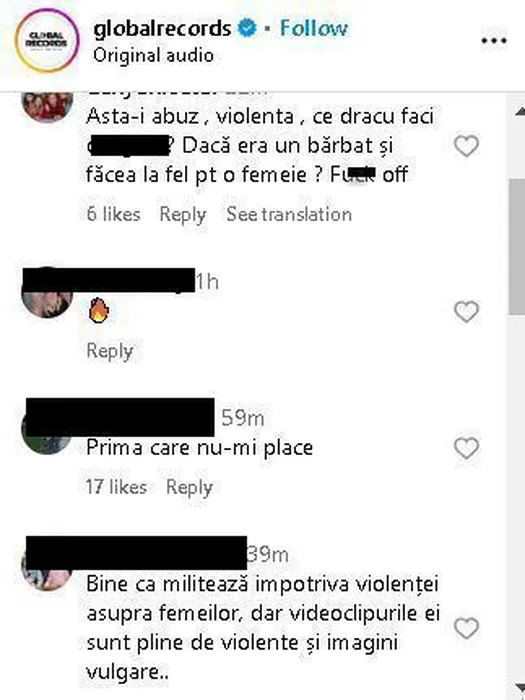Follow the globalrecords account
525x700 pixels.
[314, 28]
